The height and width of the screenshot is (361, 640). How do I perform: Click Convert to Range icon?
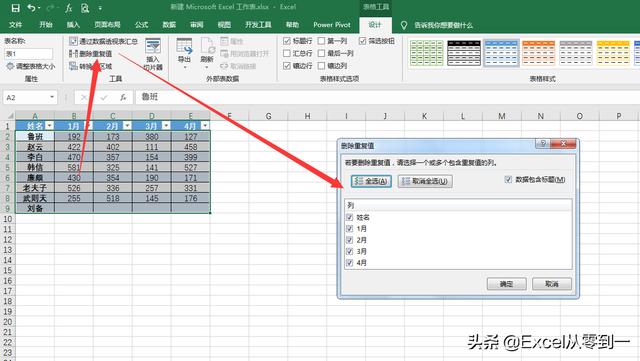(x=73, y=66)
